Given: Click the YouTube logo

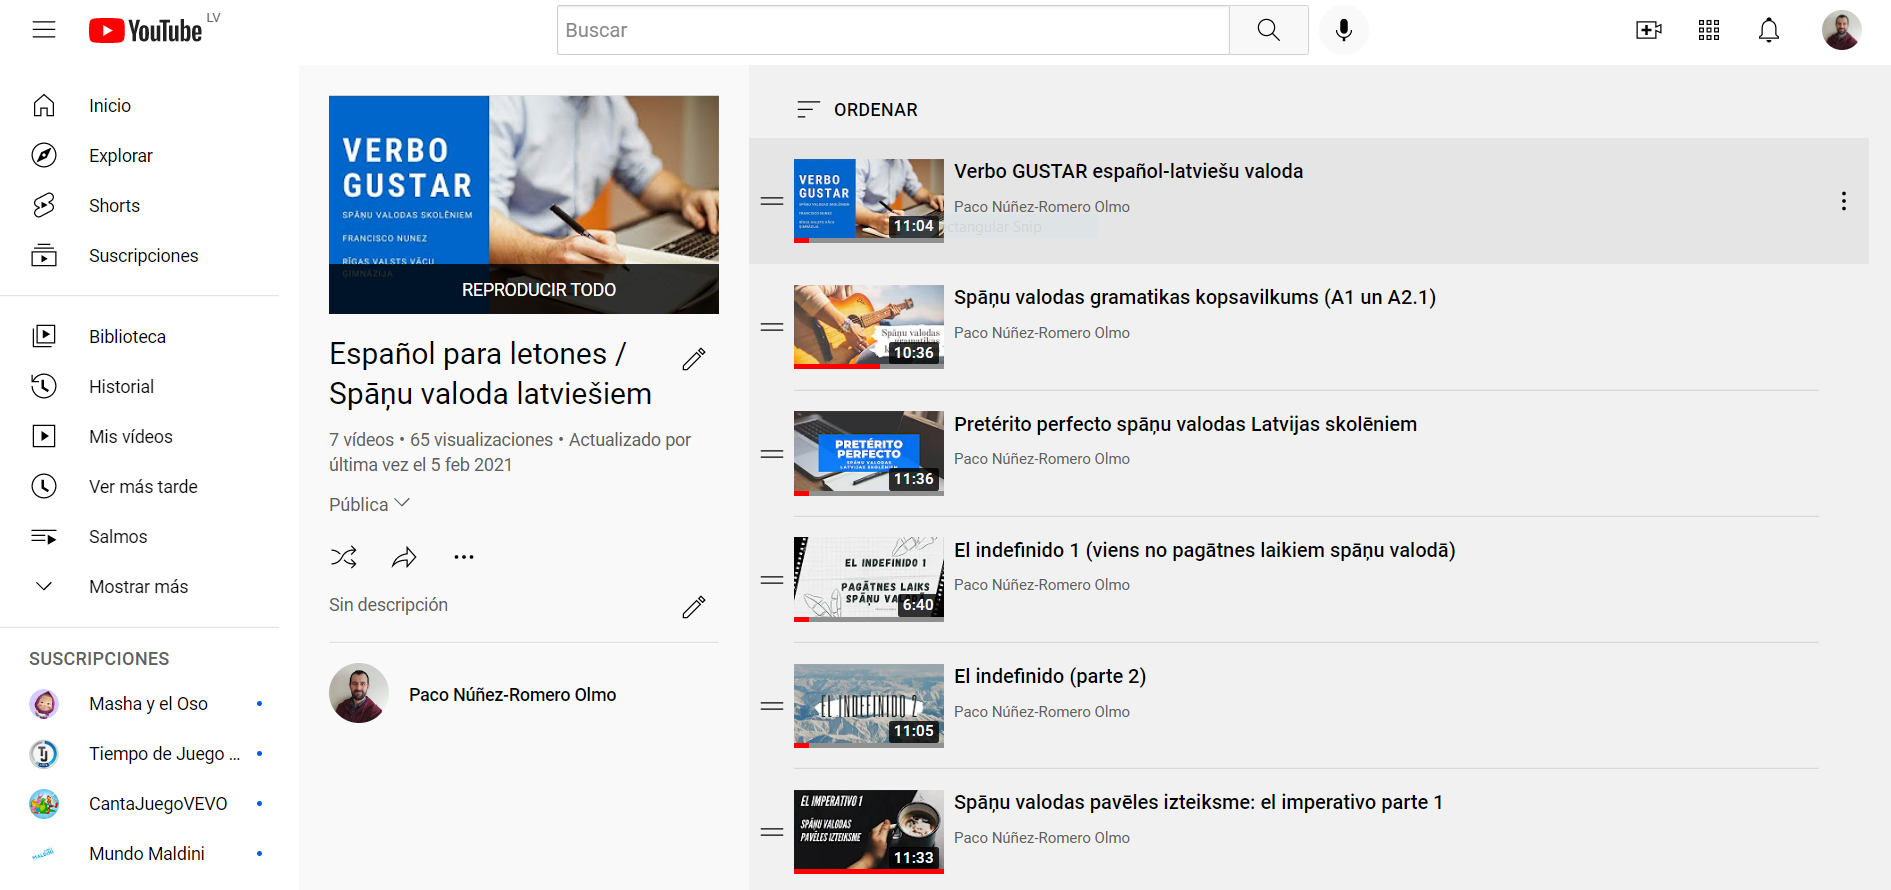Looking at the screenshot, I should click(x=146, y=31).
